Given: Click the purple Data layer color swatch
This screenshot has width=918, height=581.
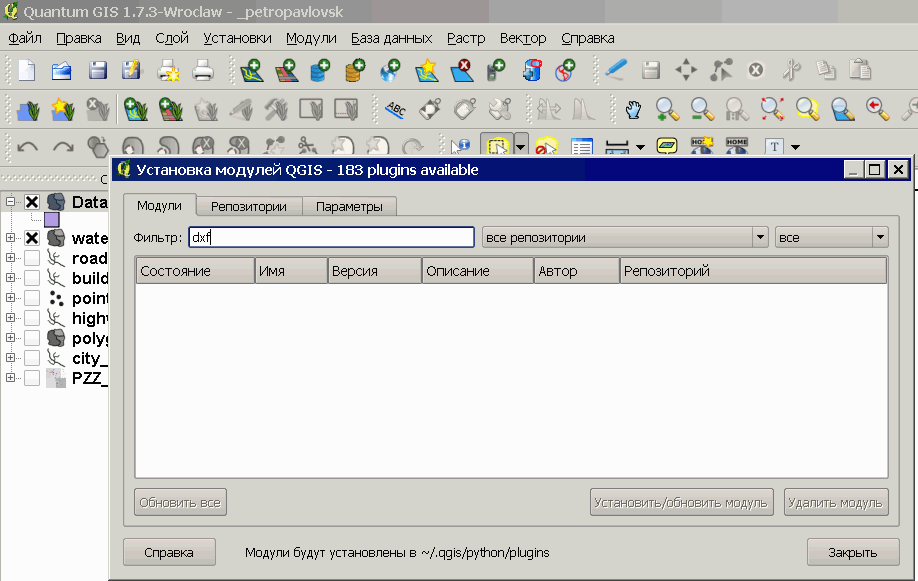Looking at the screenshot, I should [x=52, y=219].
